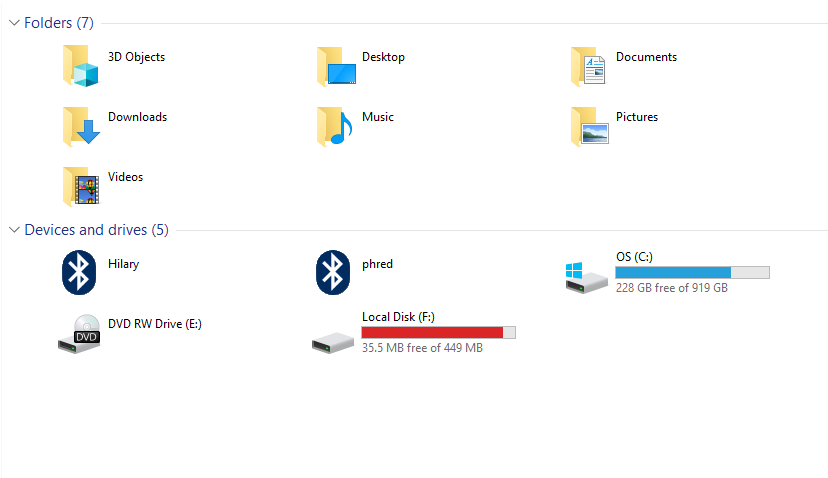Click the Devices and drives (5) header
The image size is (828, 478).
click(97, 230)
